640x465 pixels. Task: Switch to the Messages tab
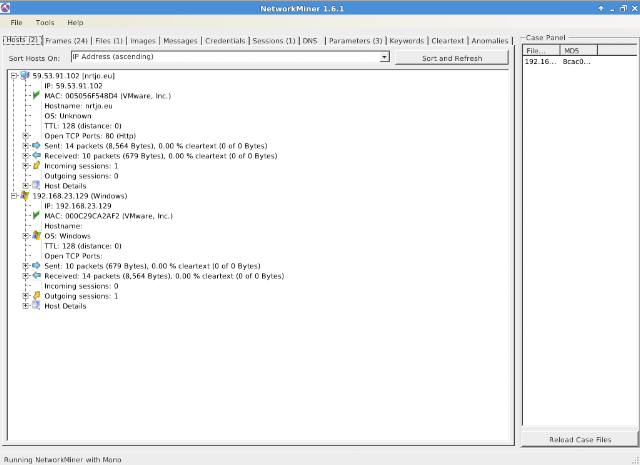point(180,40)
